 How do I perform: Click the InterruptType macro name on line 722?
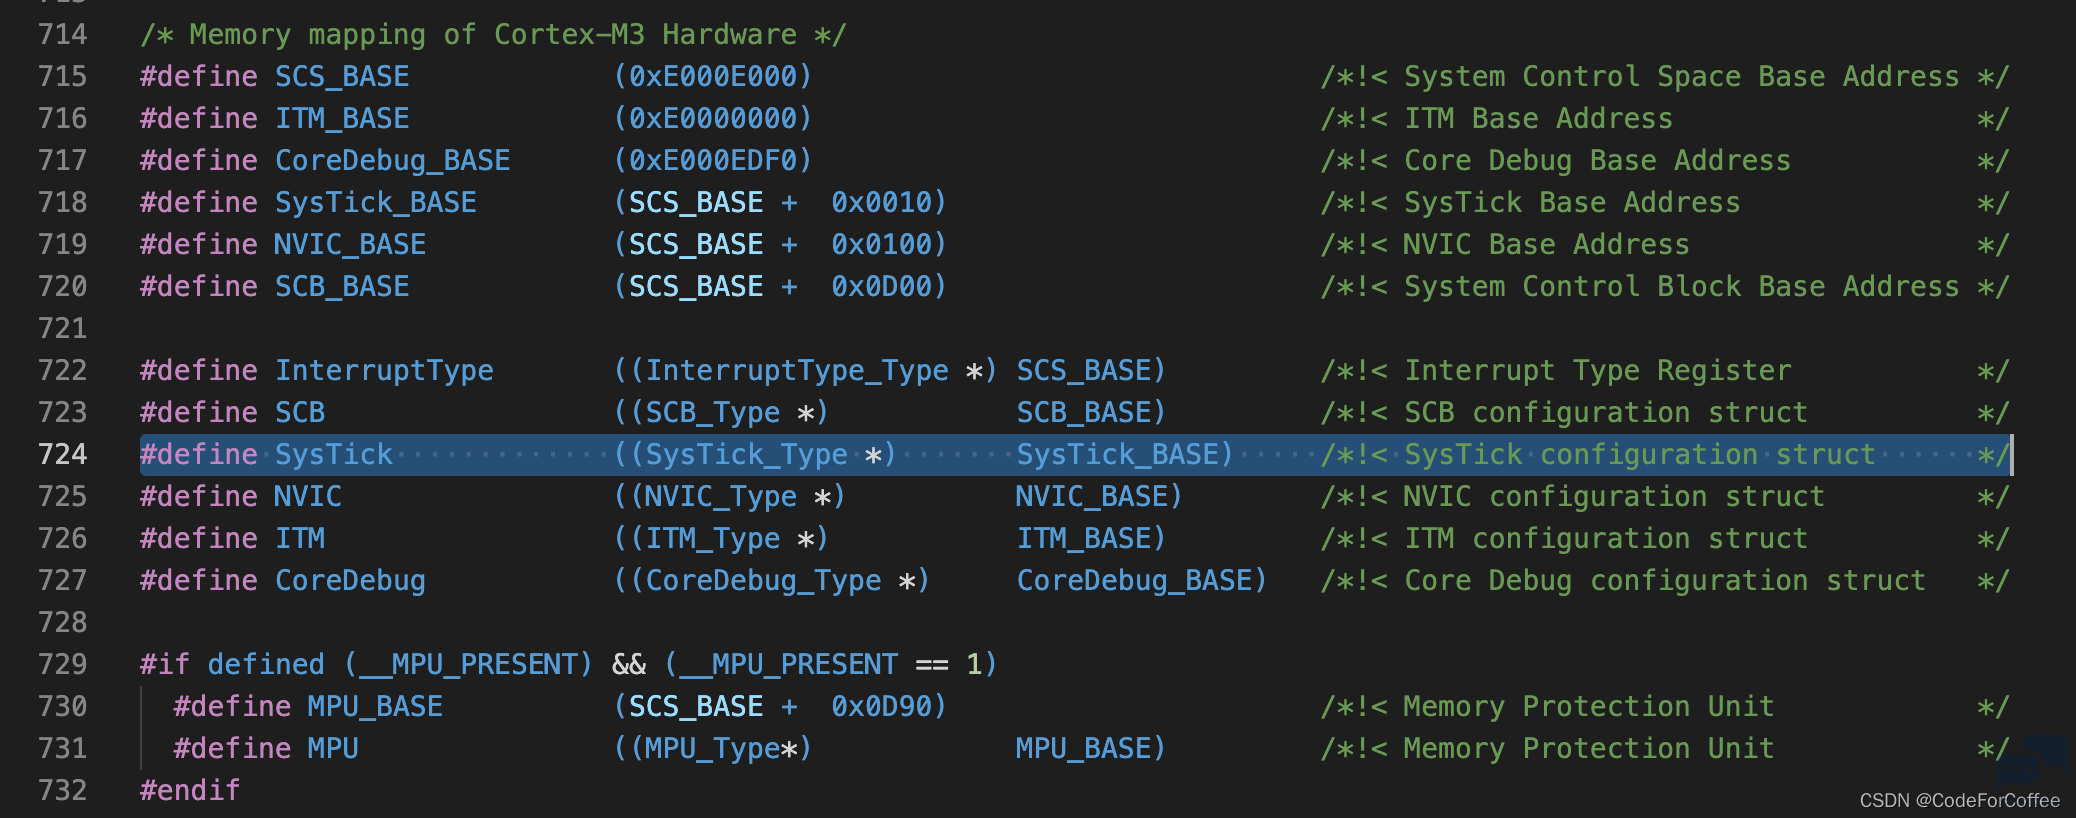point(384,371)
